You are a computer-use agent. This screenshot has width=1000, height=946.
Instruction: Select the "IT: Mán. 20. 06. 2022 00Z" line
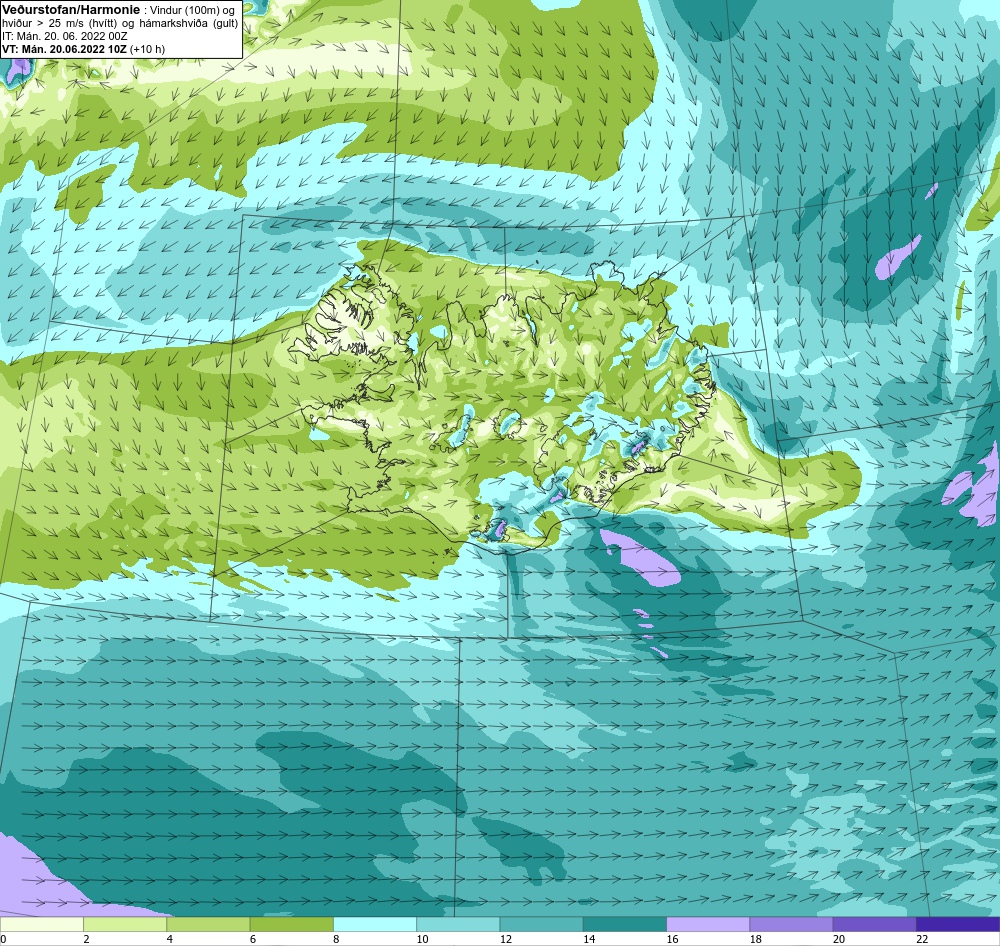(x=64, y=36)
